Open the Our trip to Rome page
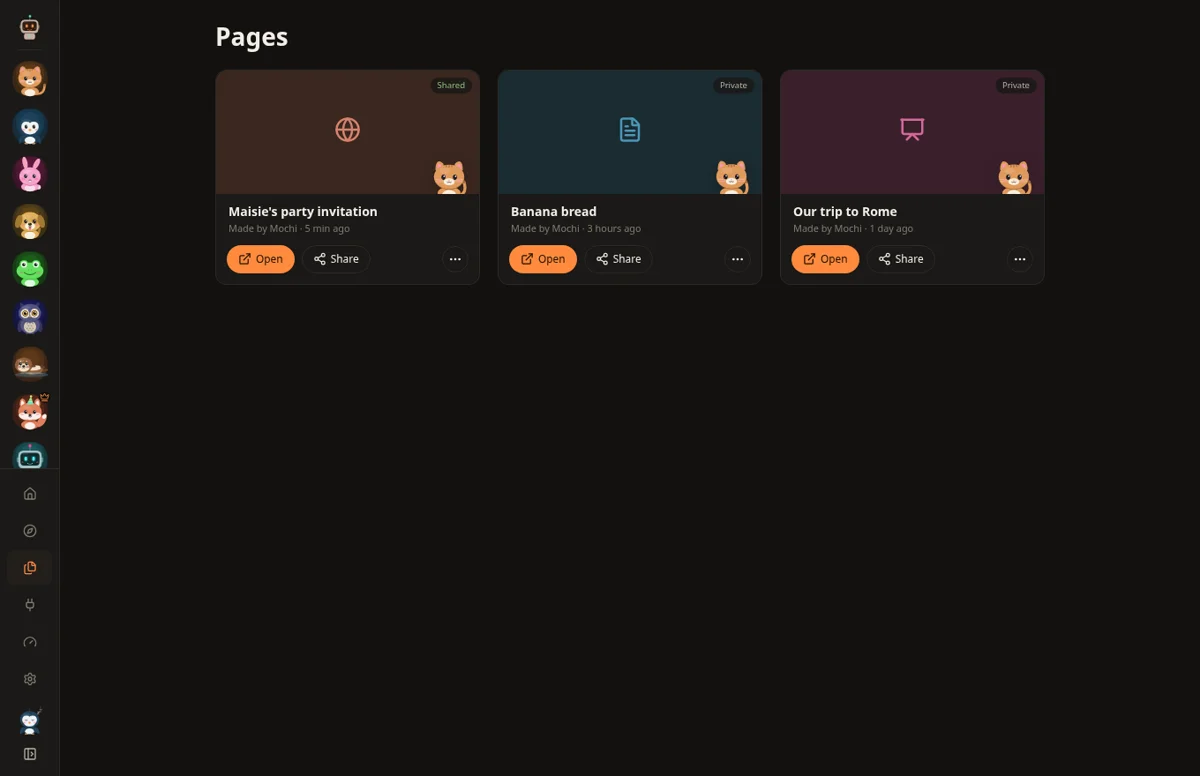 825,259
